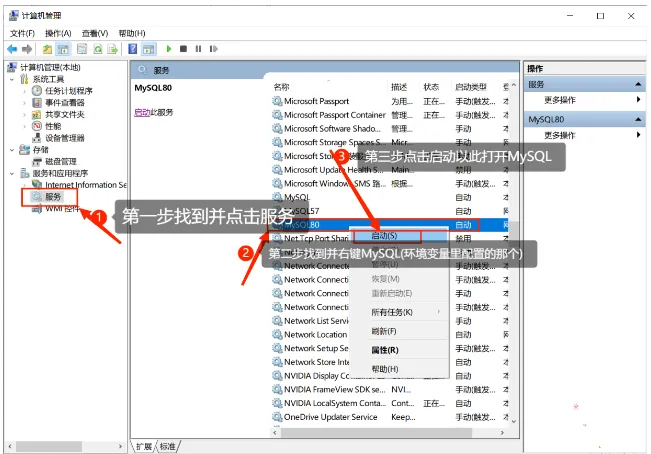Open 所有任务(K) submenu in context menu
Image resolution: width=651 pixels, height=454 pixels.
[x=399, y=312]
